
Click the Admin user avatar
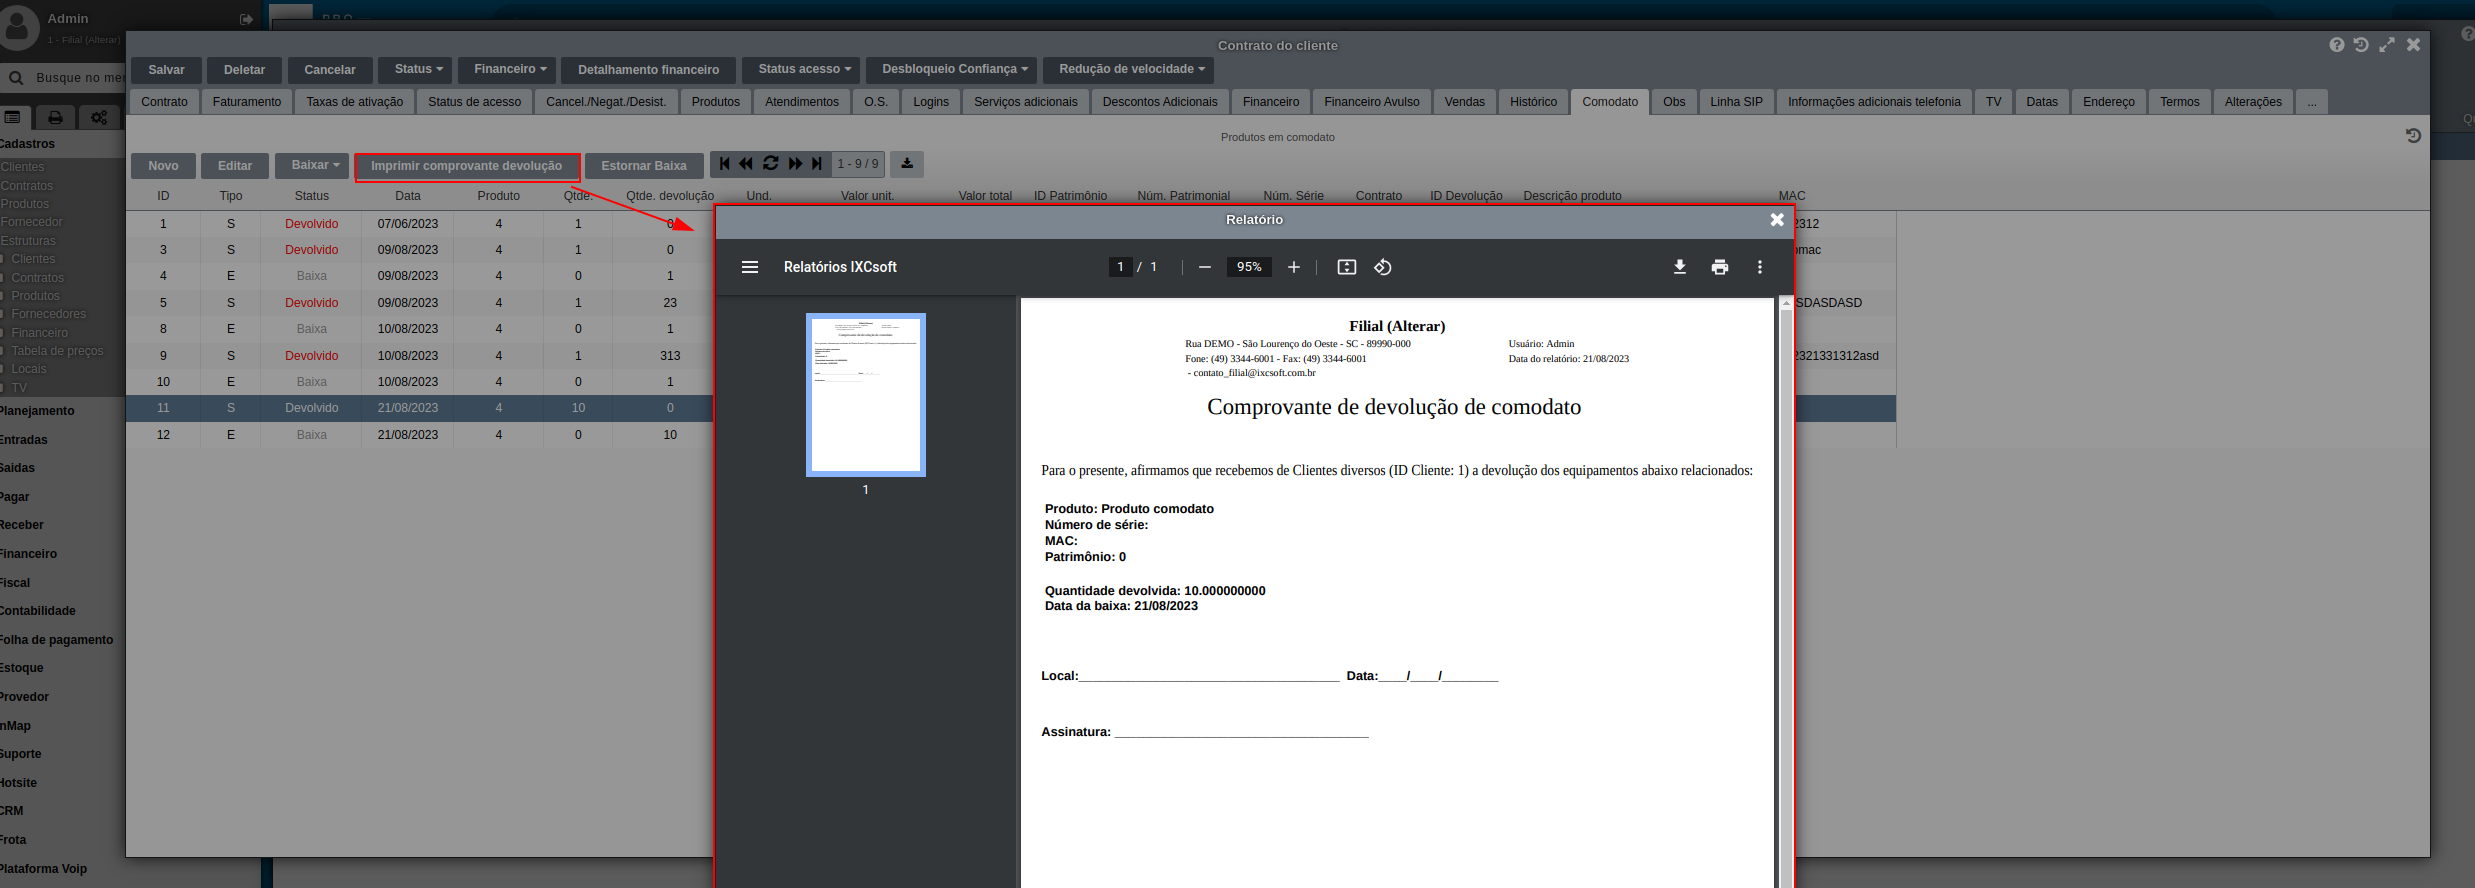18,27
